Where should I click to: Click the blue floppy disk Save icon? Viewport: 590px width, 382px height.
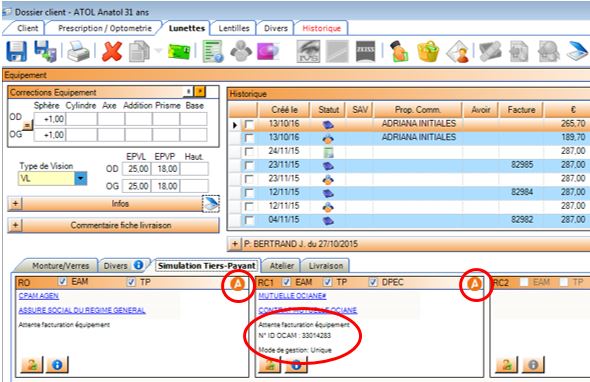(x=17, y=51)
